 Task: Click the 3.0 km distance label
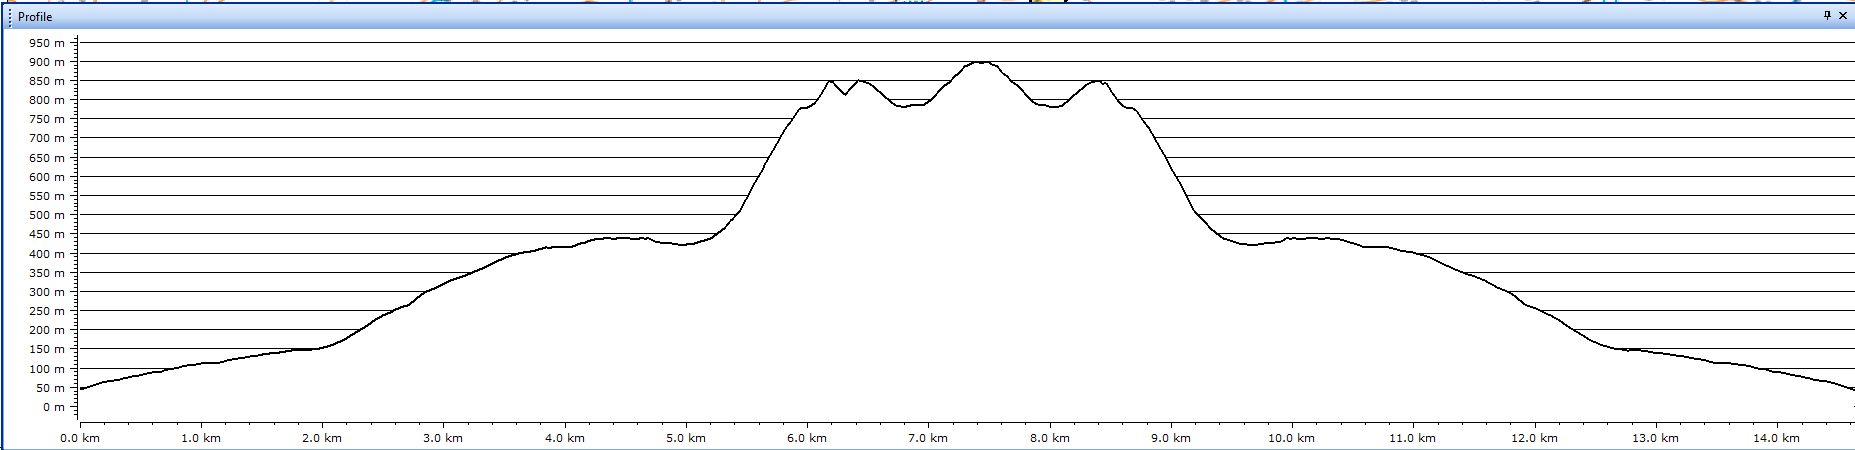click(443, 438)
